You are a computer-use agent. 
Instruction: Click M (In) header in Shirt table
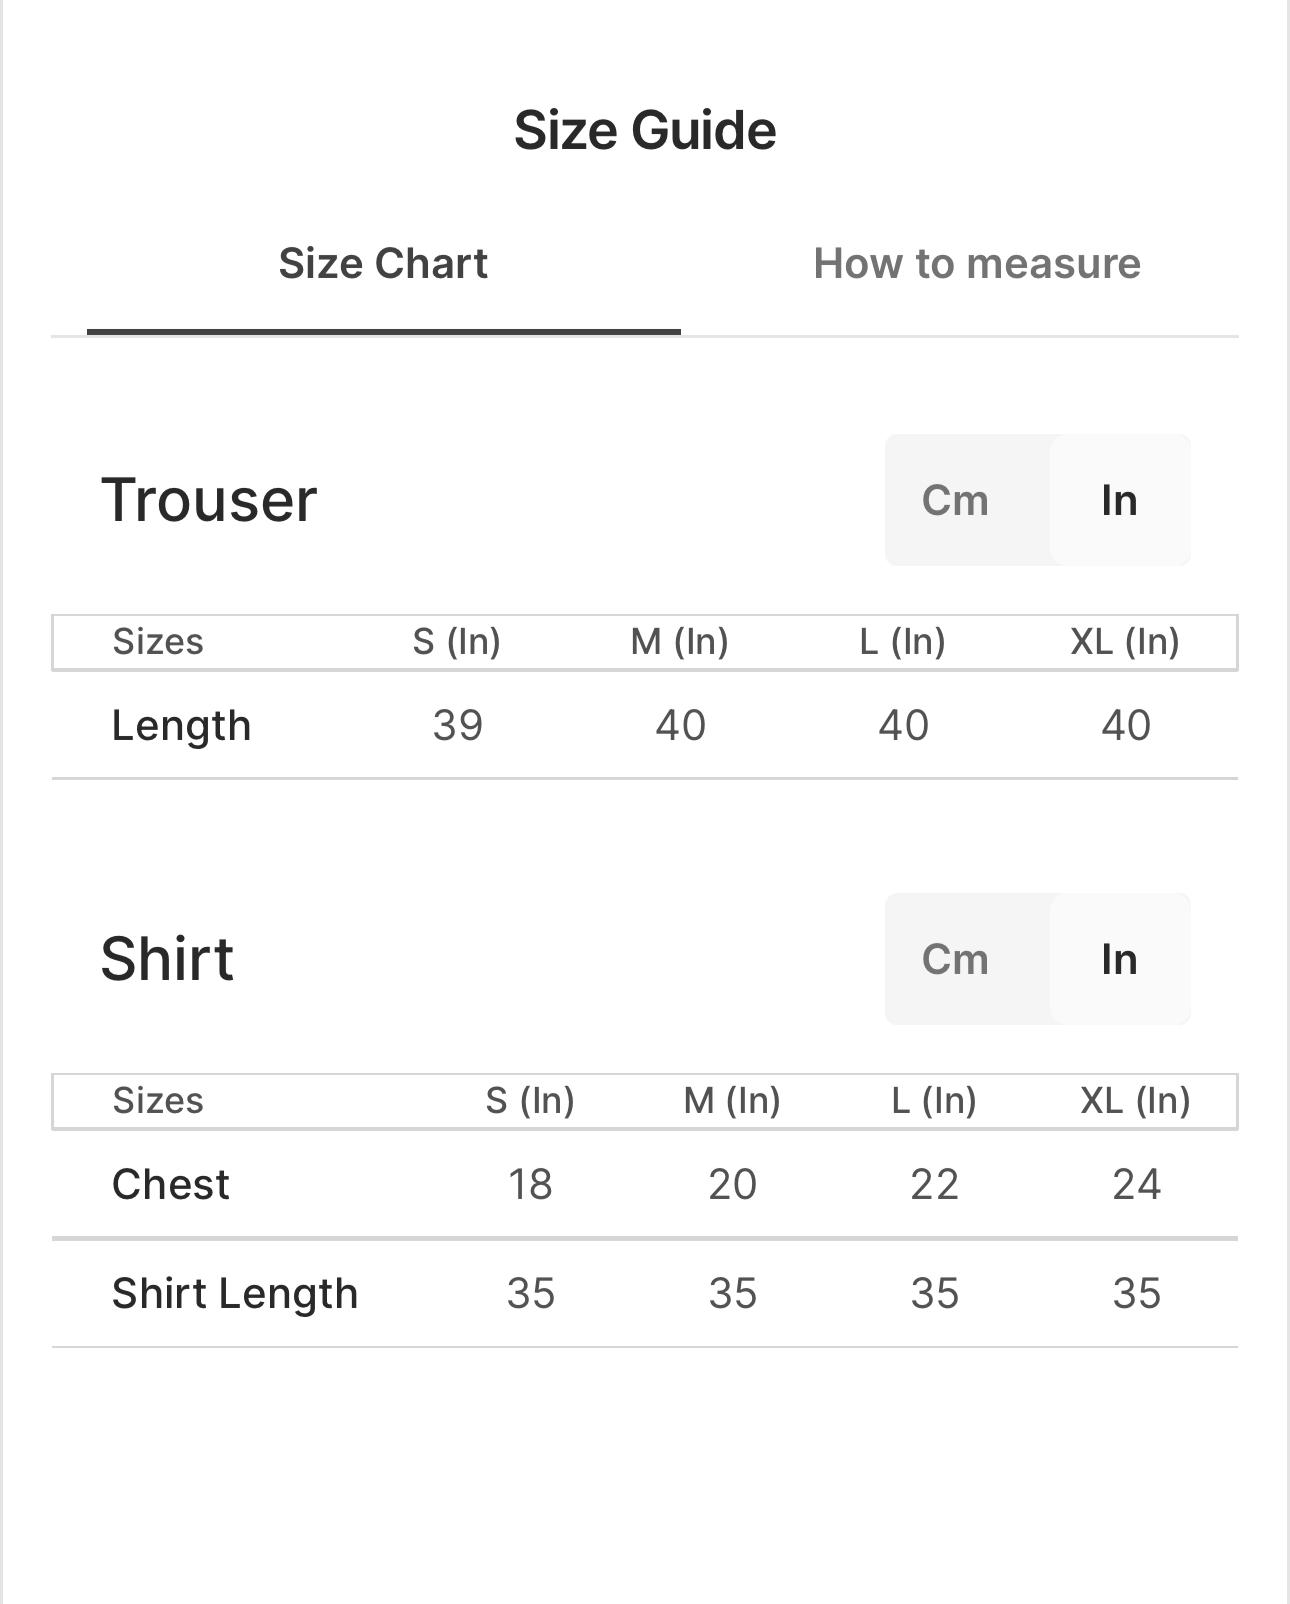(732, 1100)
